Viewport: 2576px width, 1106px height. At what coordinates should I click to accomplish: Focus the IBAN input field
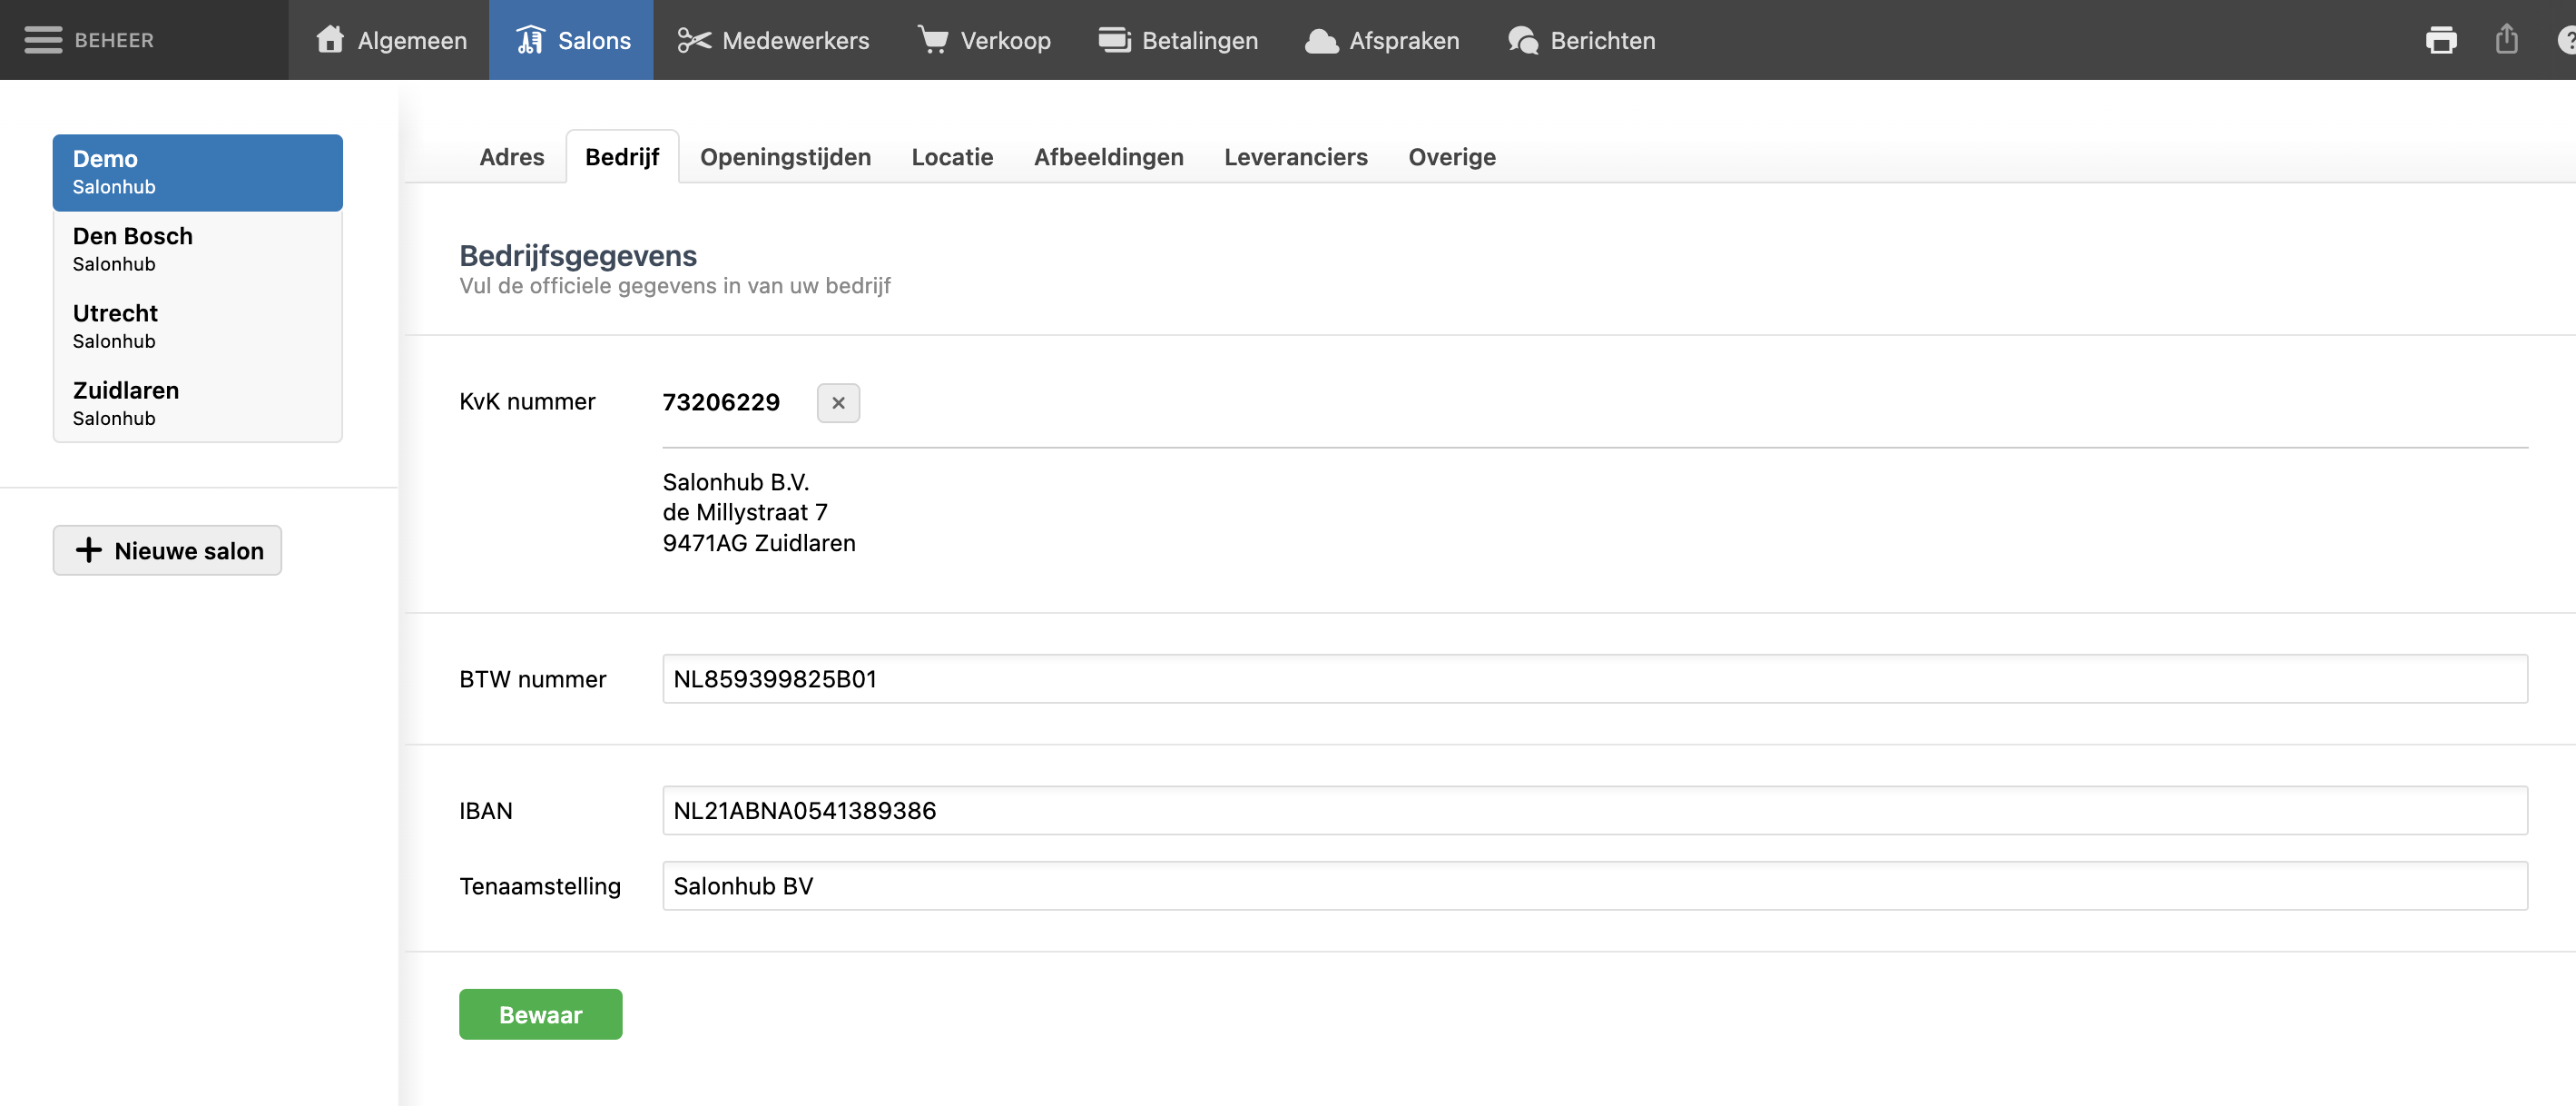[1594, 810]
